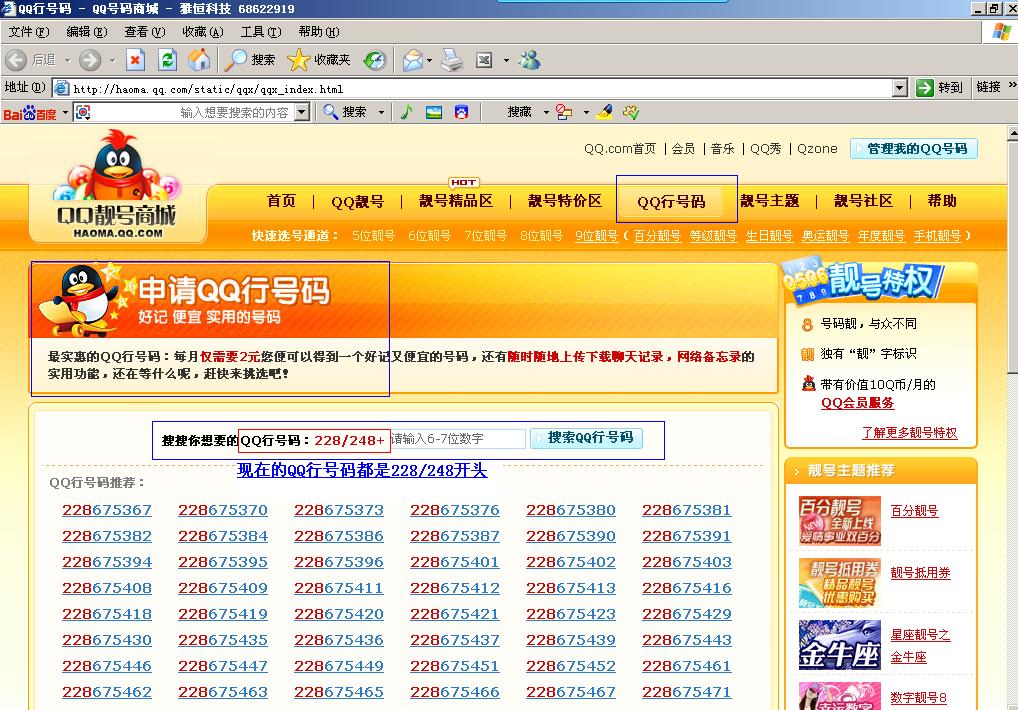Open the Baidu search box history dropdown
This screenshot has width=1018, height=710.
pyautogui.click(x=300, y=111)
